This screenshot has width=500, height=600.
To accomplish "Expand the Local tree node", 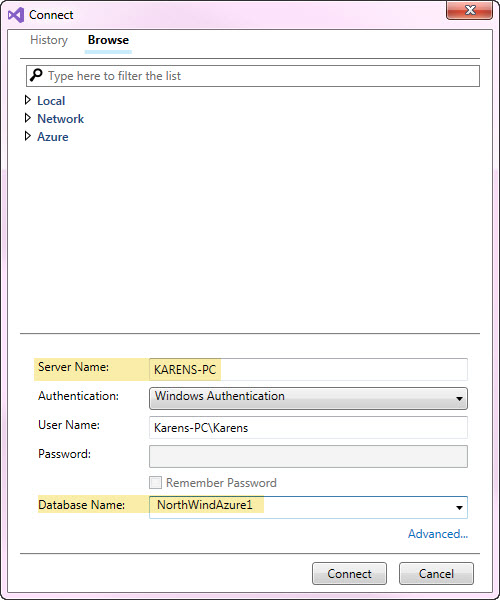I will (x=28, y=100).
